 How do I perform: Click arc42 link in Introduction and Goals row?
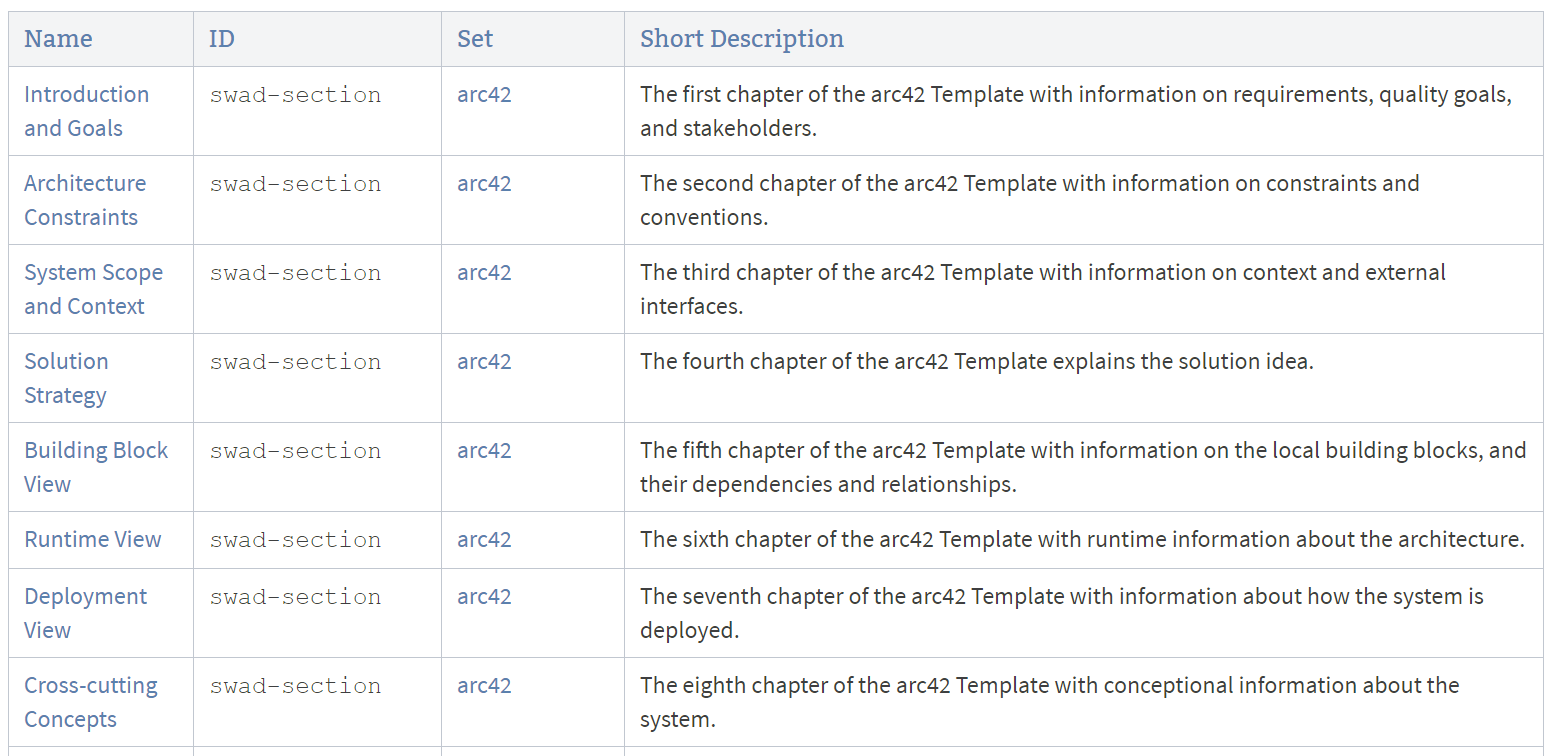tap(484, 95)
